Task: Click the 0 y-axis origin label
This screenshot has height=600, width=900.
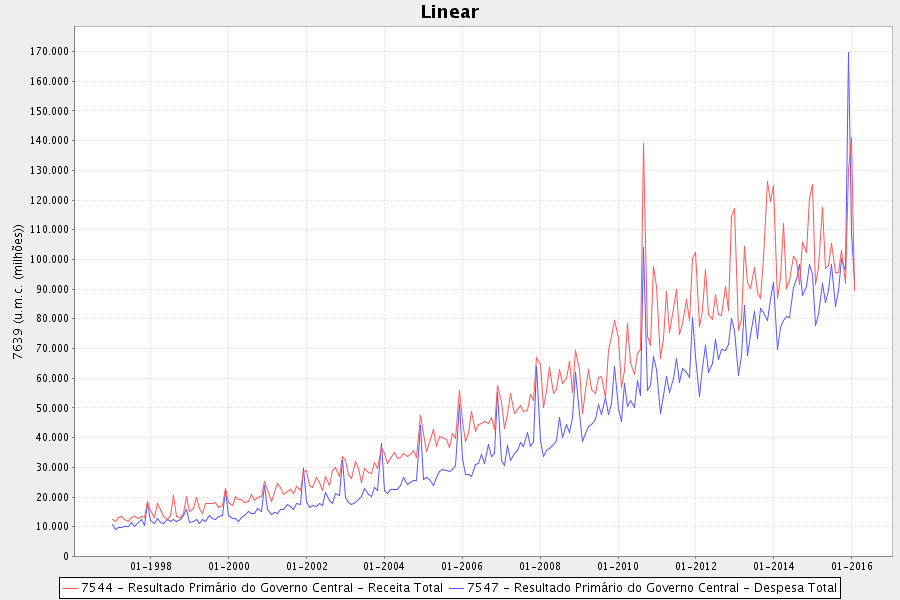Action: point(66,556)
